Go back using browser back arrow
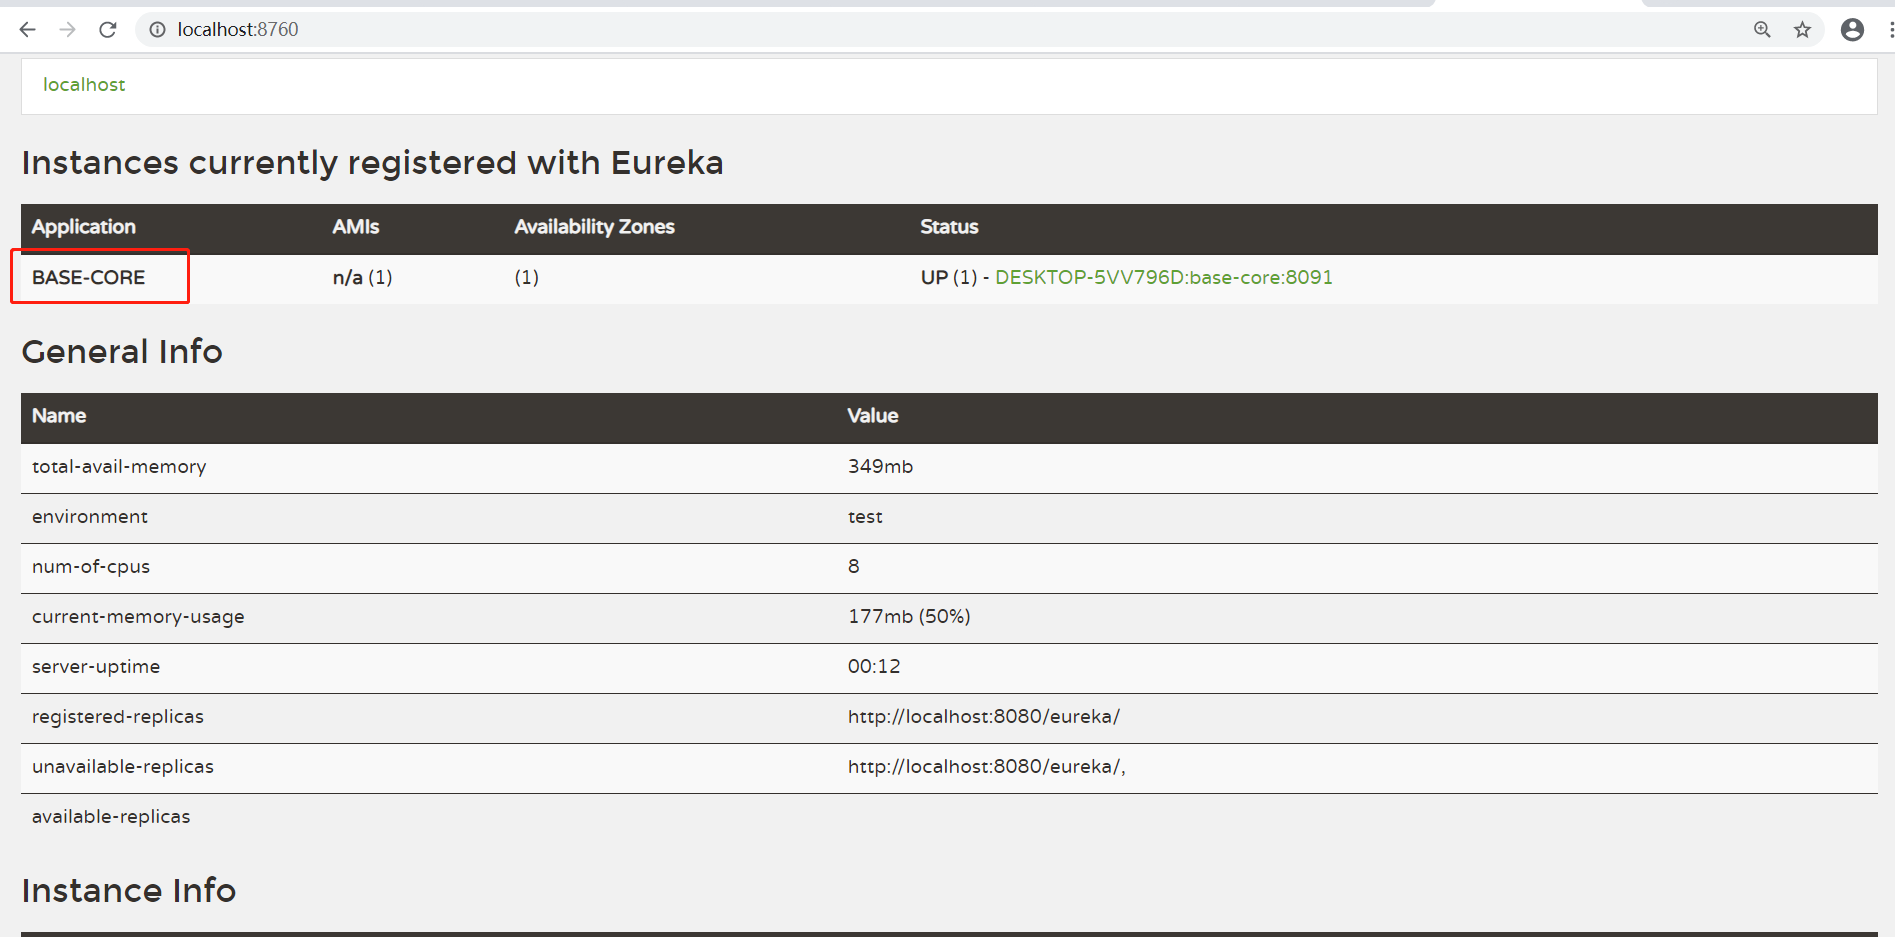Viewport: 1895px width, 937px height. click(27, 30)
